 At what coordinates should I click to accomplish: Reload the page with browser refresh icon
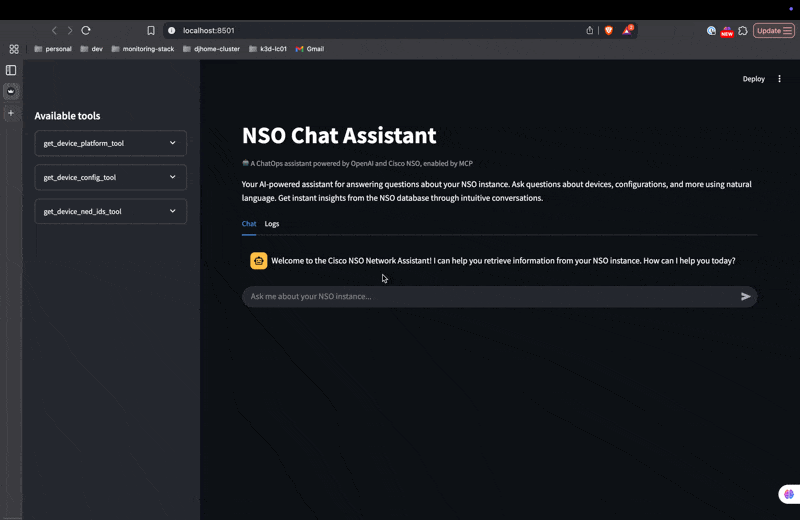coord(86,31)
